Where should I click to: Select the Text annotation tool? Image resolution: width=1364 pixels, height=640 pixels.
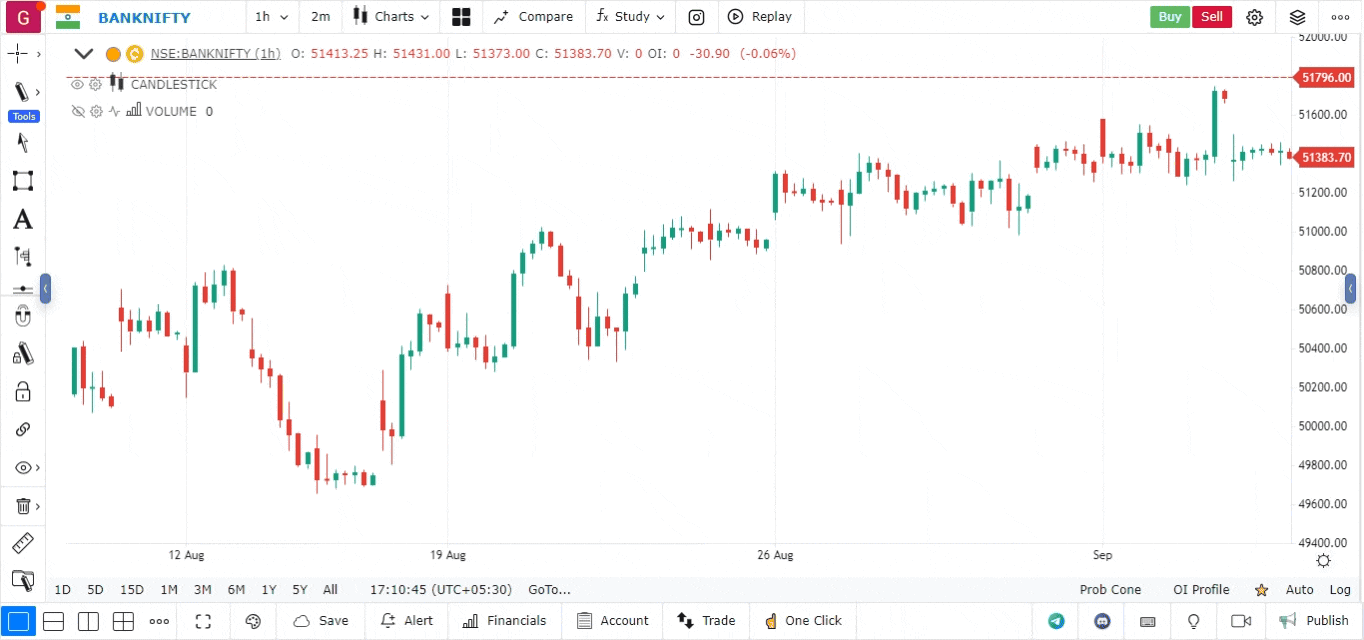(x=22, y=219)
